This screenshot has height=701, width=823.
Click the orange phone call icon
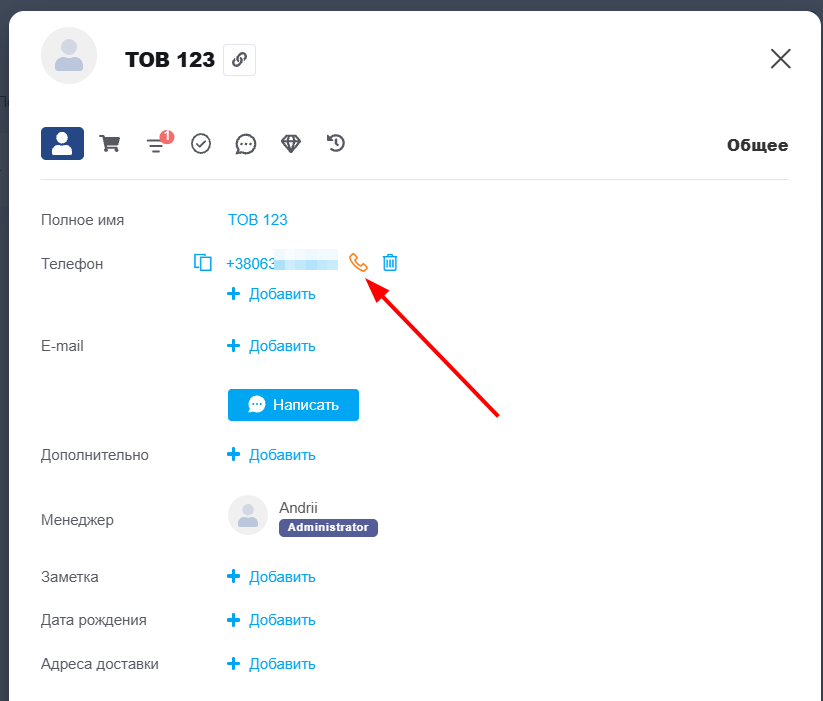point(358,263)
